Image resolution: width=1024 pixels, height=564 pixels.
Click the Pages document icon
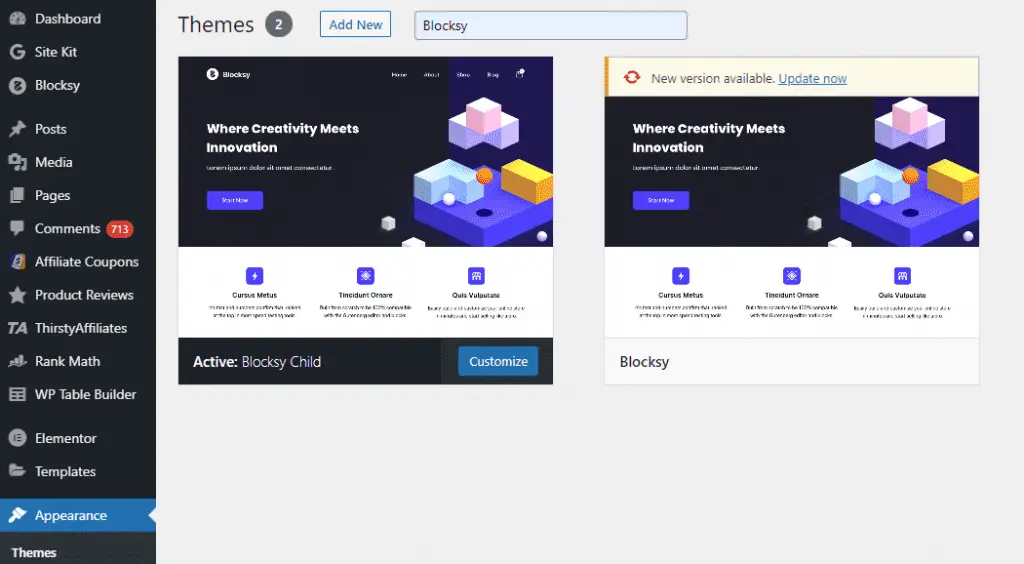[x=18, y=195]
